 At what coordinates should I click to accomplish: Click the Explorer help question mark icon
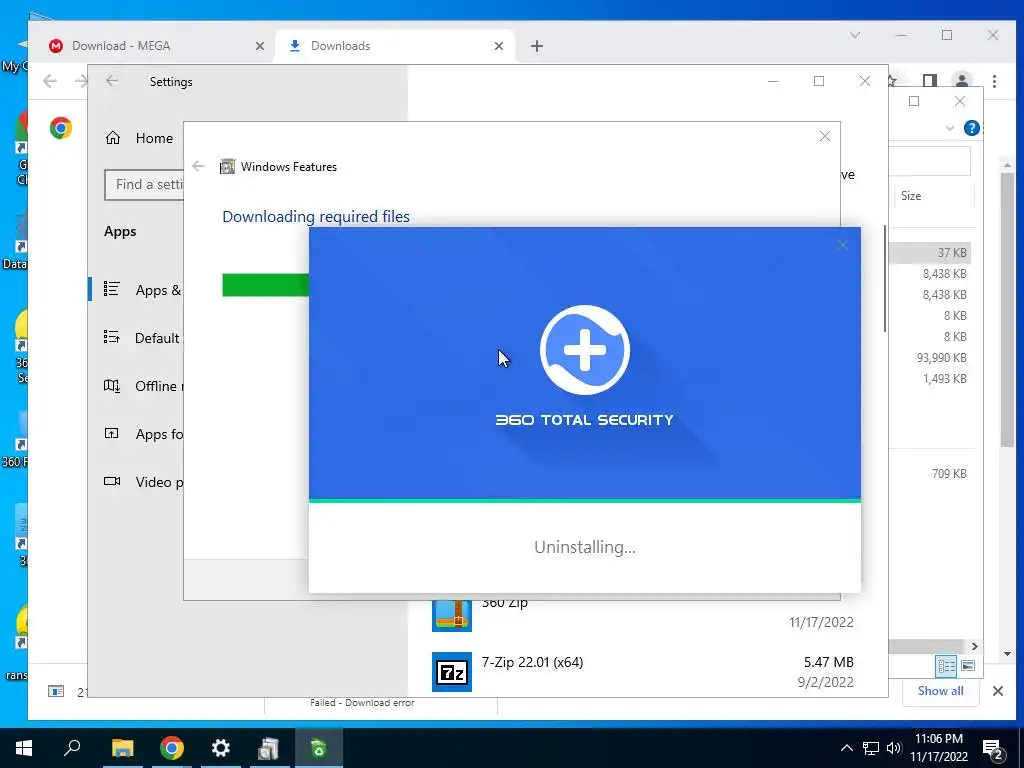[x=972, y=128]
